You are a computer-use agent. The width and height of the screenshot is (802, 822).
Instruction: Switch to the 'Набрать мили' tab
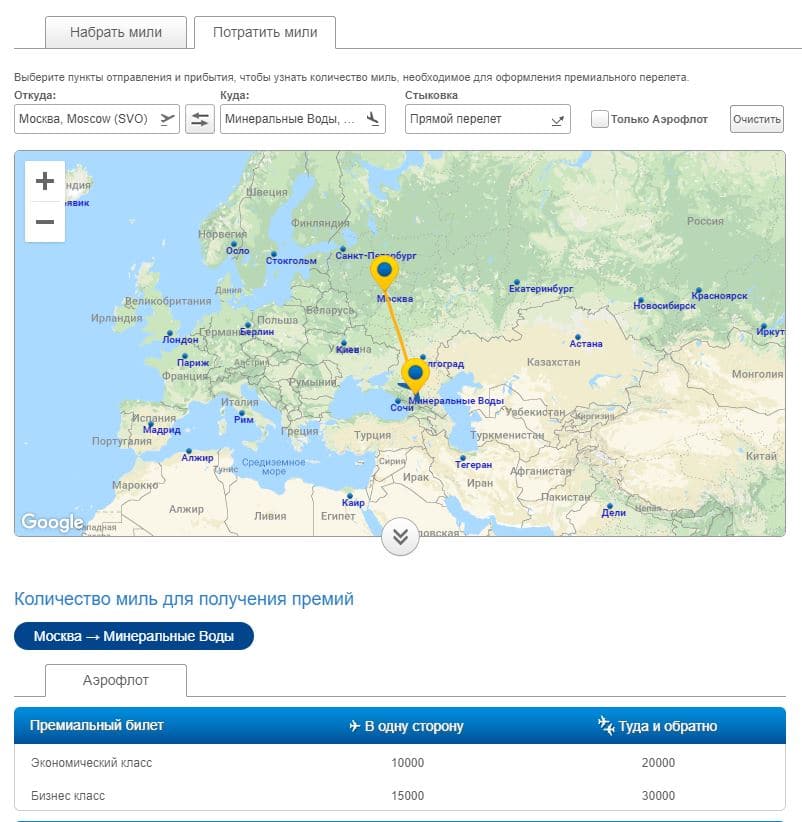tap(115, 32)
